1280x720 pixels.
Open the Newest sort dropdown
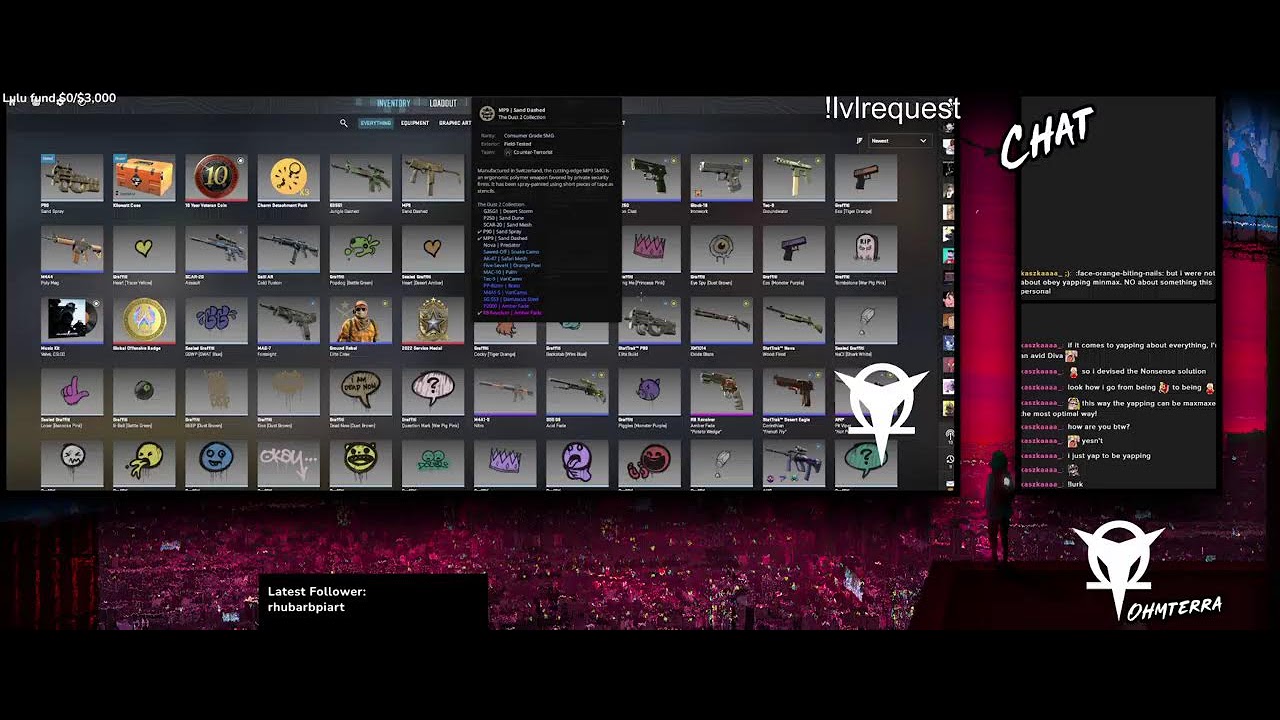click(898, 141)
